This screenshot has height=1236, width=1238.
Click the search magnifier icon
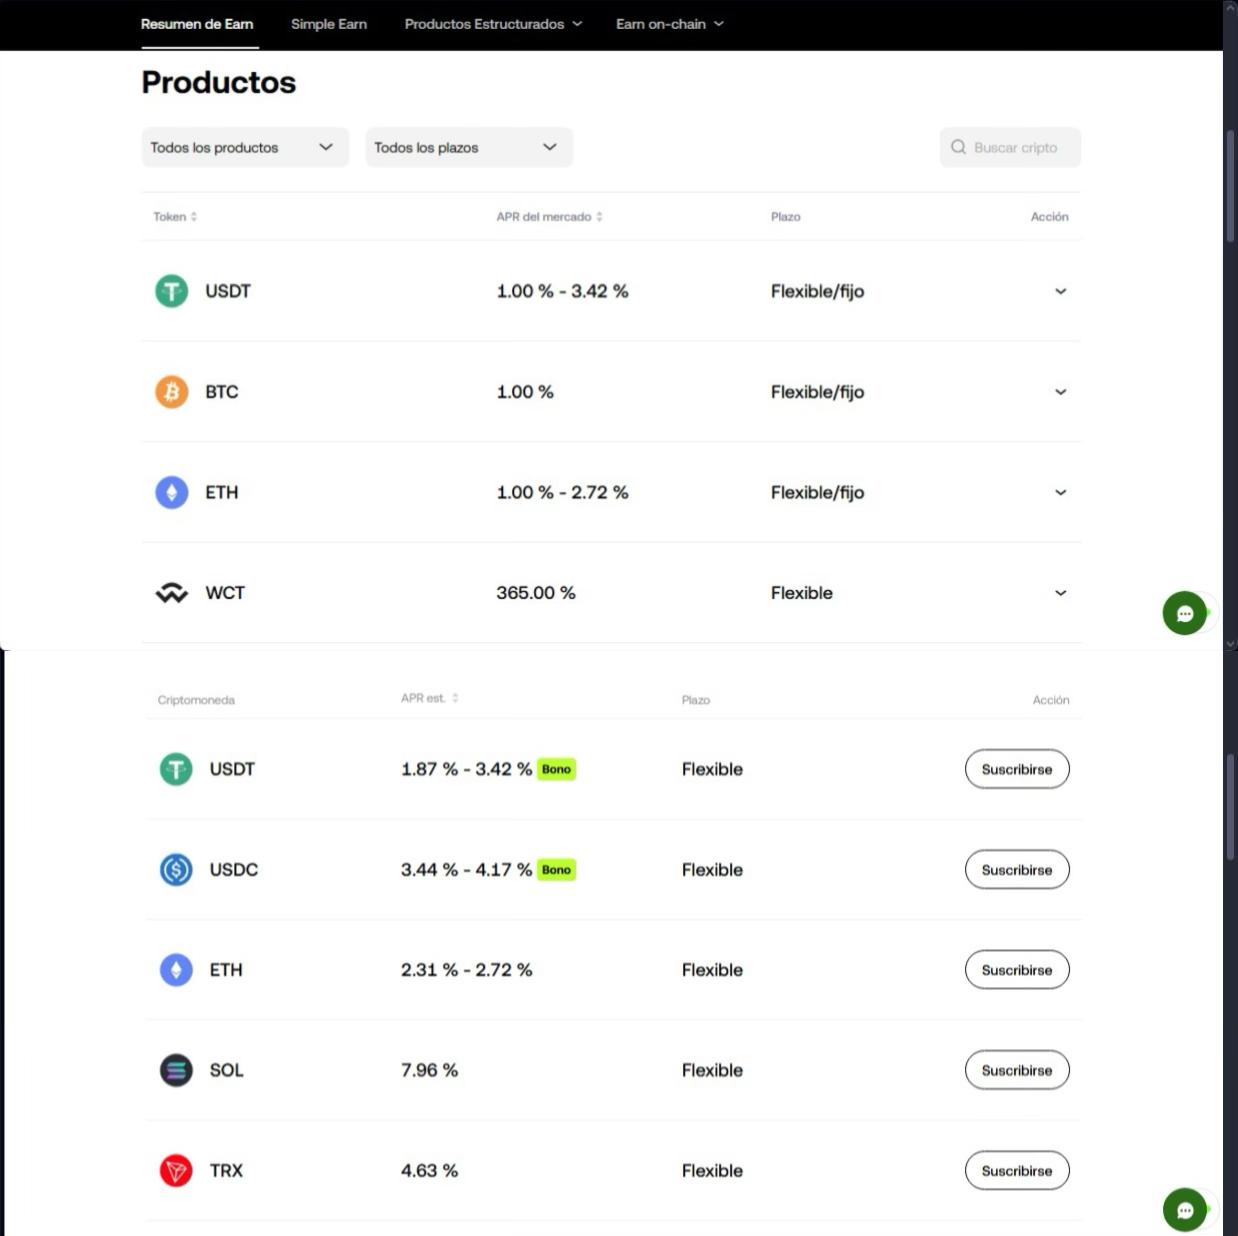point(958,147)
